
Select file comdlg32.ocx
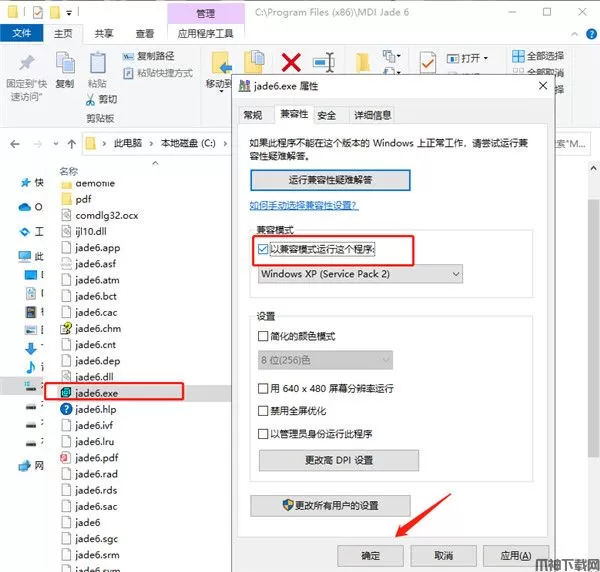click(100, 215)
